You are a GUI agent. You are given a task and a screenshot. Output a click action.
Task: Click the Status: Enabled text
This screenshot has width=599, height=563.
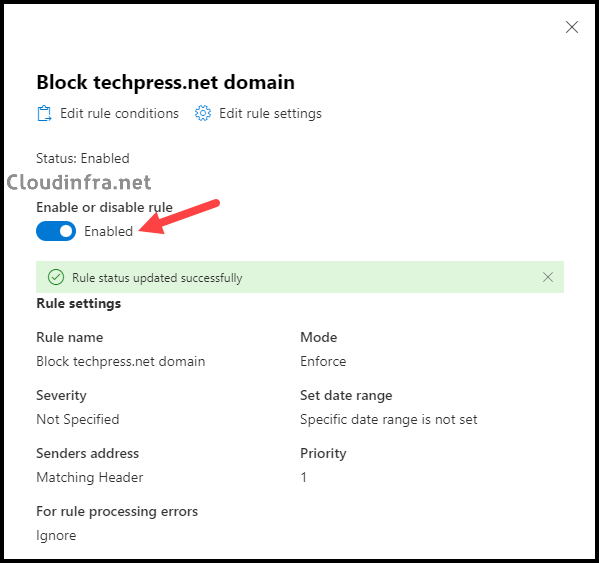[x=83, y=158]
